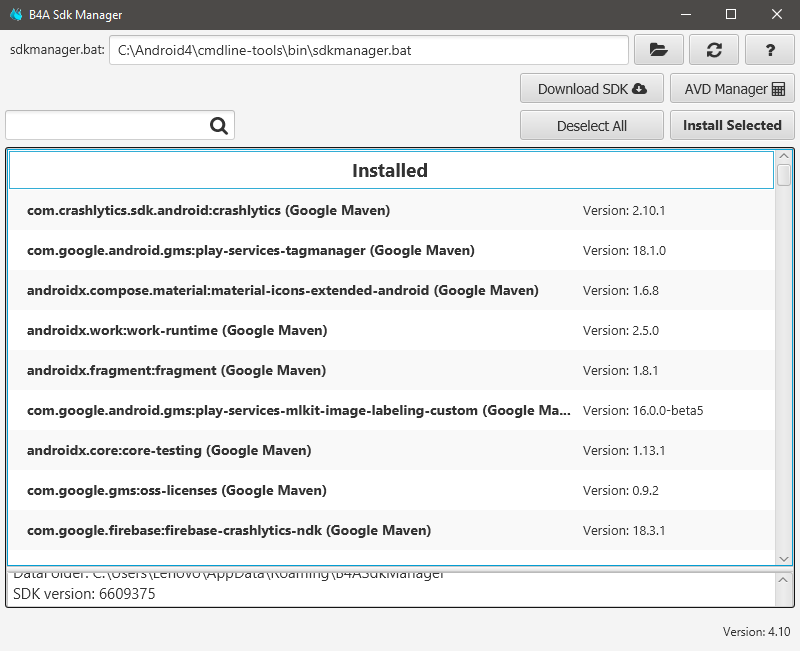The width and height of the screenshot is (800, 651).
Task: Minimize the B4A Sdk Manager window
Action: 686,14
